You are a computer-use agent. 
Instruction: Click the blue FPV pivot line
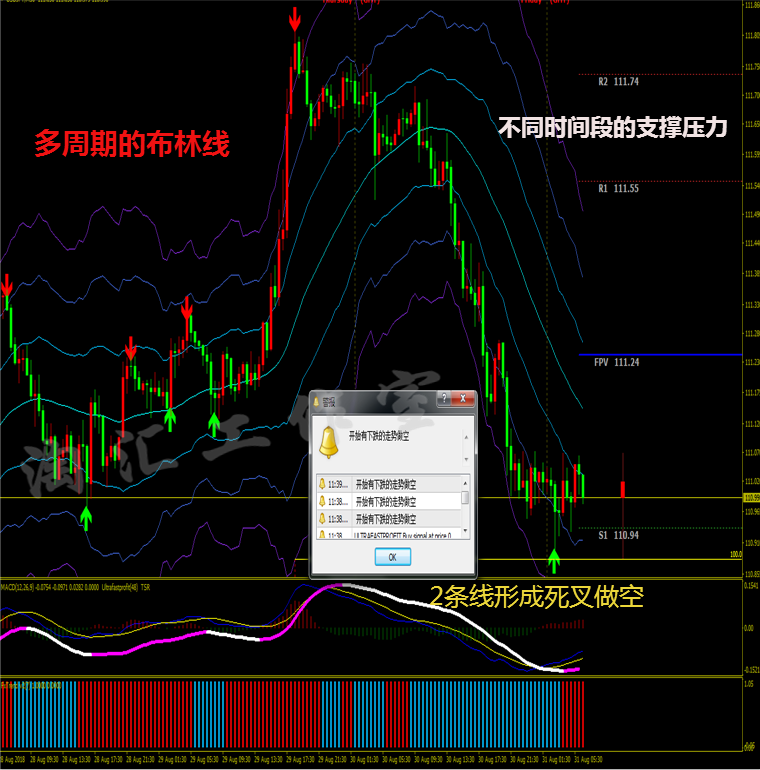pos(660,354)
